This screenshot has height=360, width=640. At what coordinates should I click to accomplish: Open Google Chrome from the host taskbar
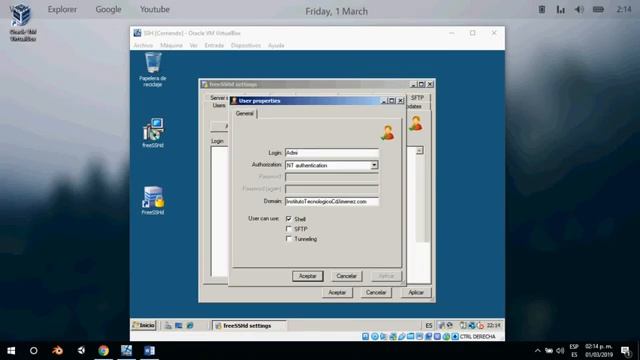(x=104, y=351)
